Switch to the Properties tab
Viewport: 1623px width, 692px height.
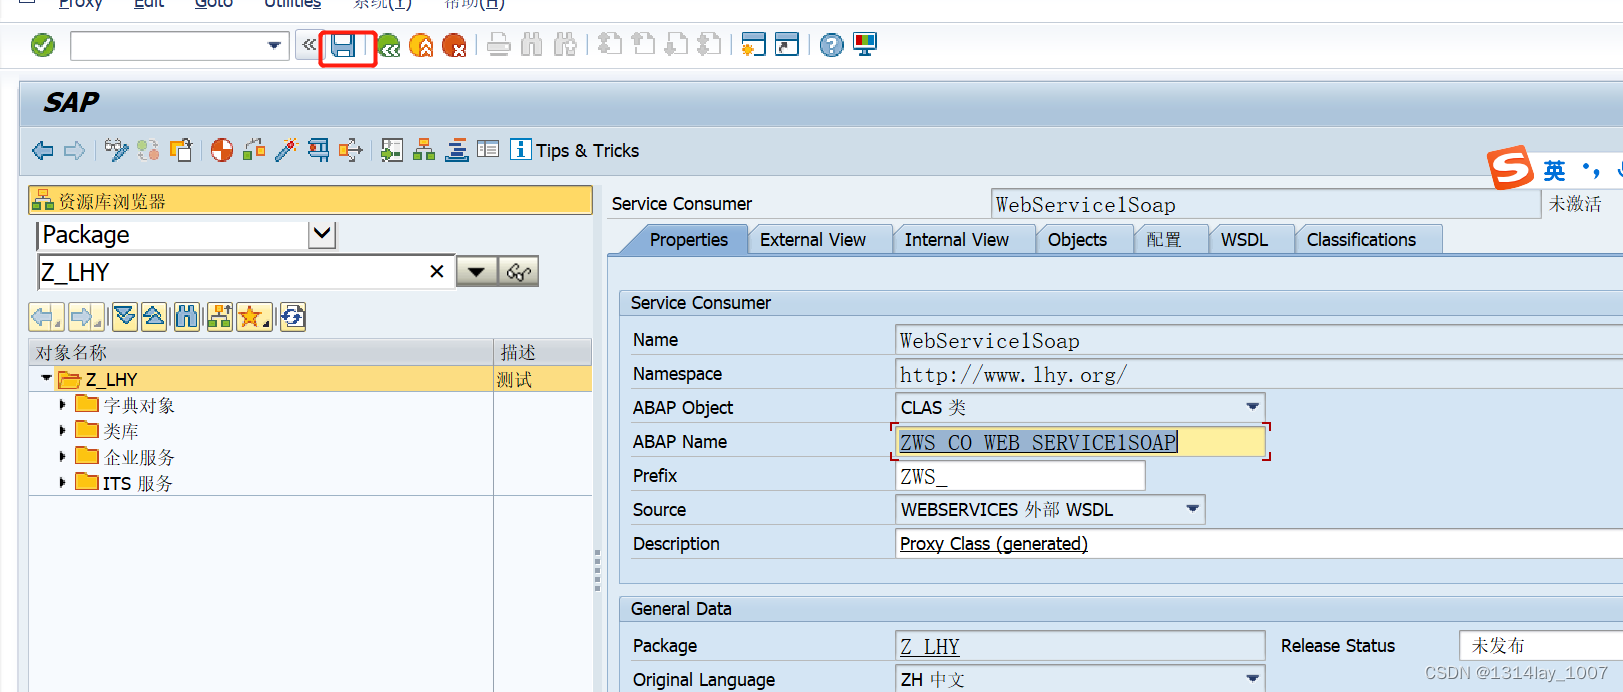tap(688, 240)
